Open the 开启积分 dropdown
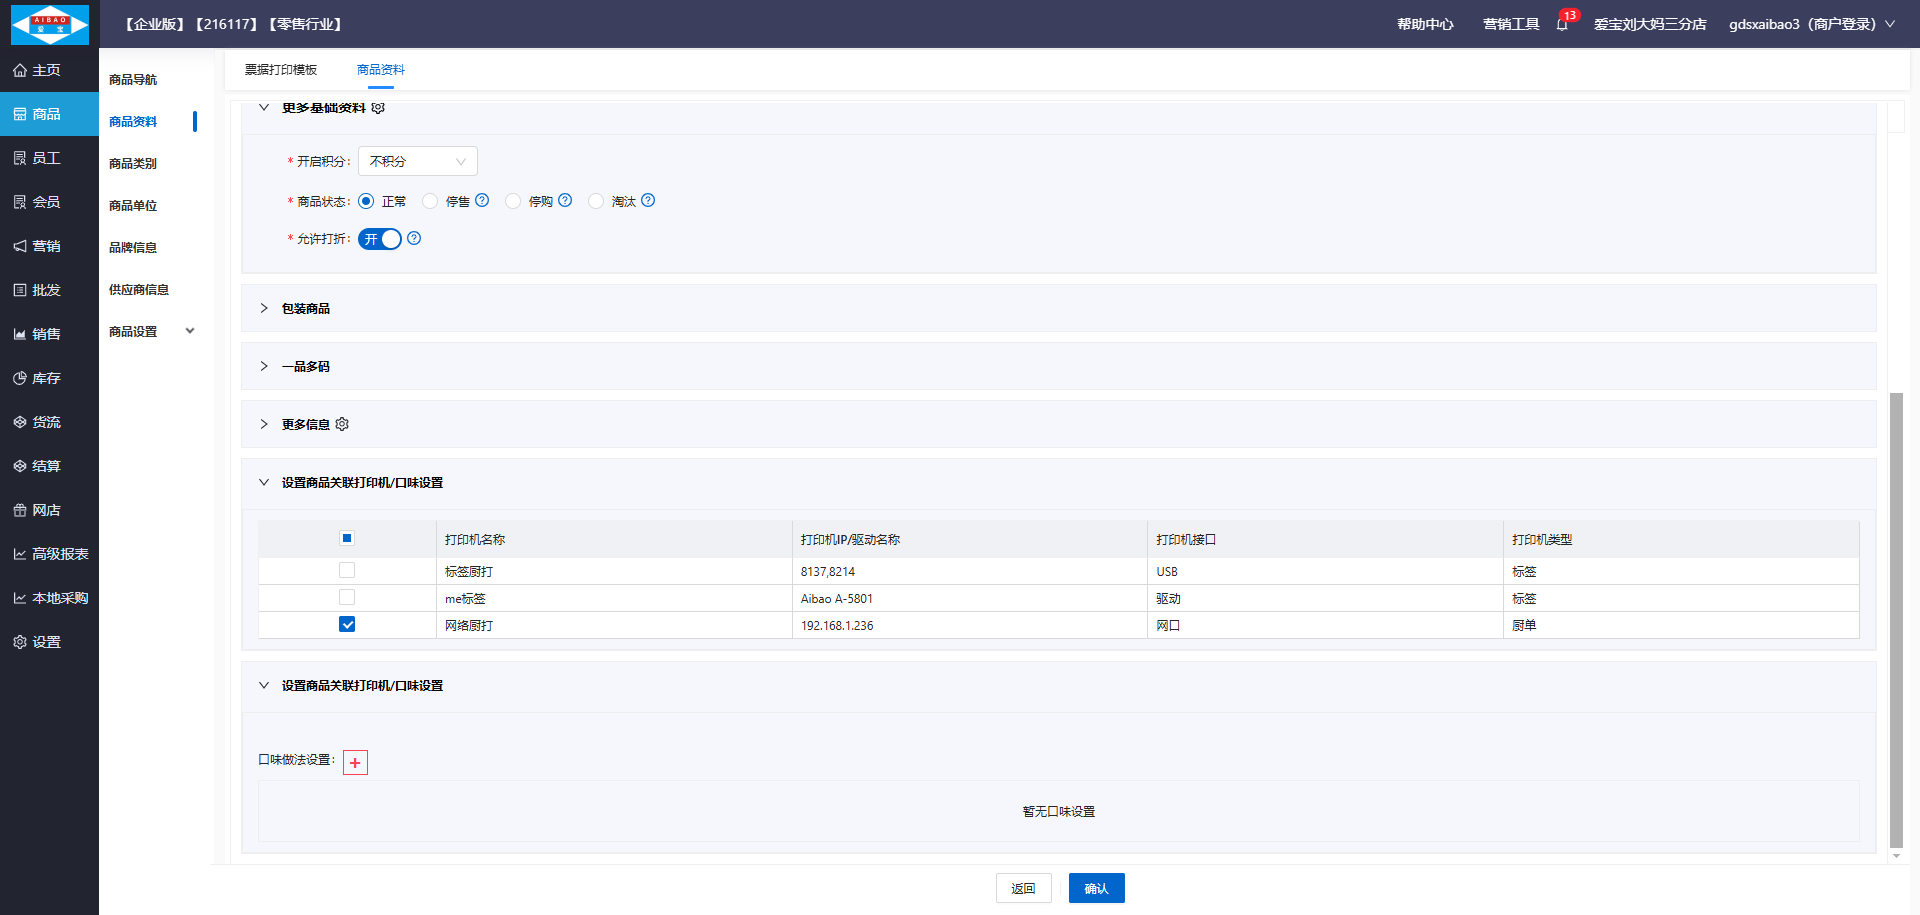This screenshot has width=1920, height=915. pos(417,161)
